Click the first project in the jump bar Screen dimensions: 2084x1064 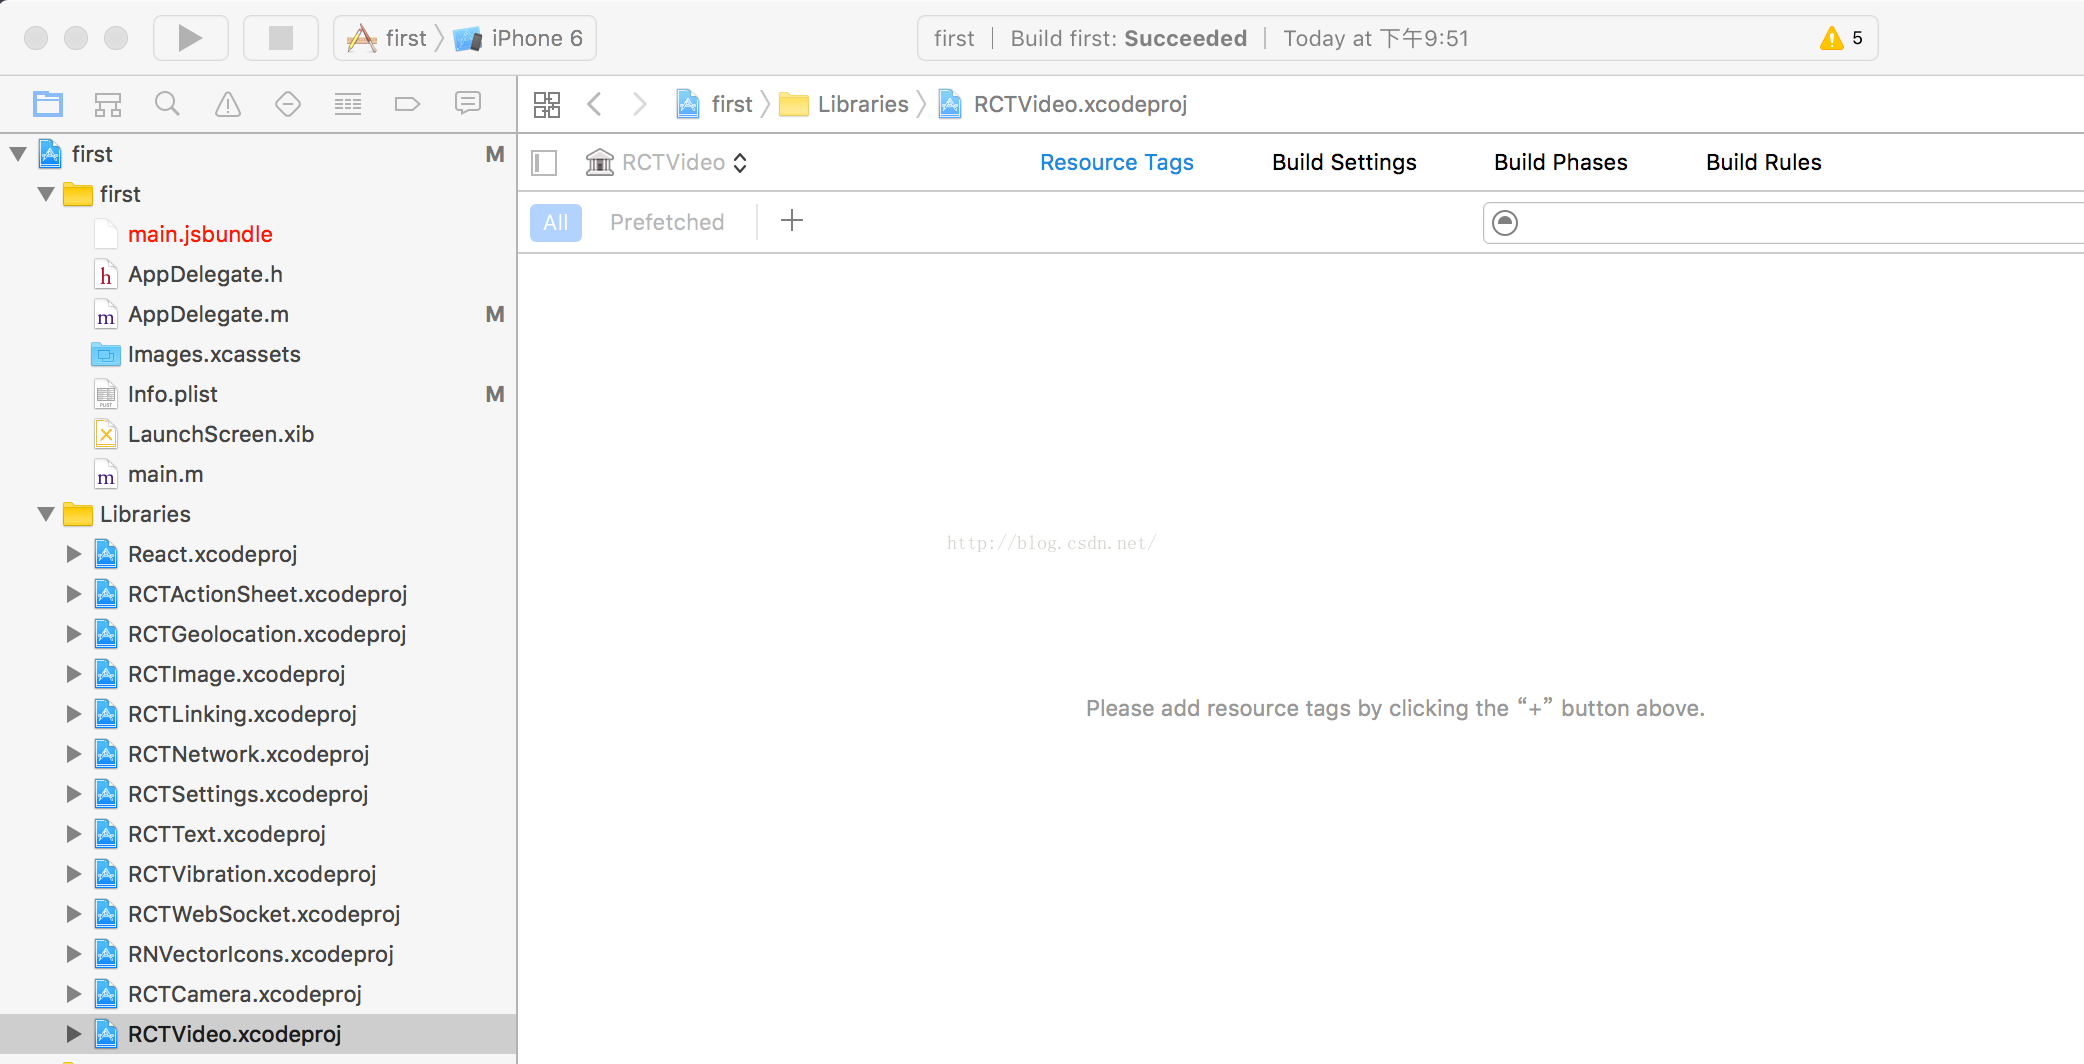[715, 104]
